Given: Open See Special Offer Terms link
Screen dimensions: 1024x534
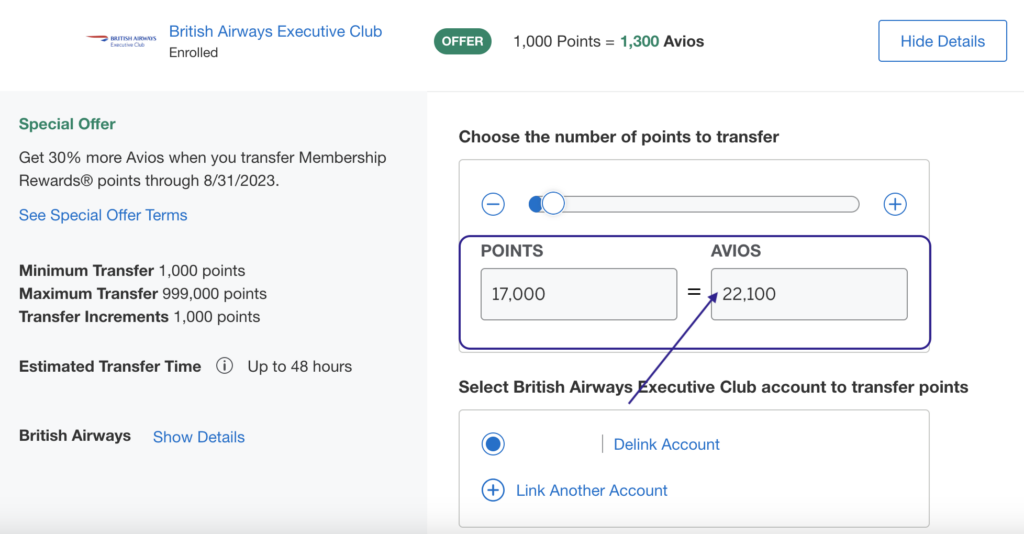Looking at the screenshot, I should tap(103, 215).
